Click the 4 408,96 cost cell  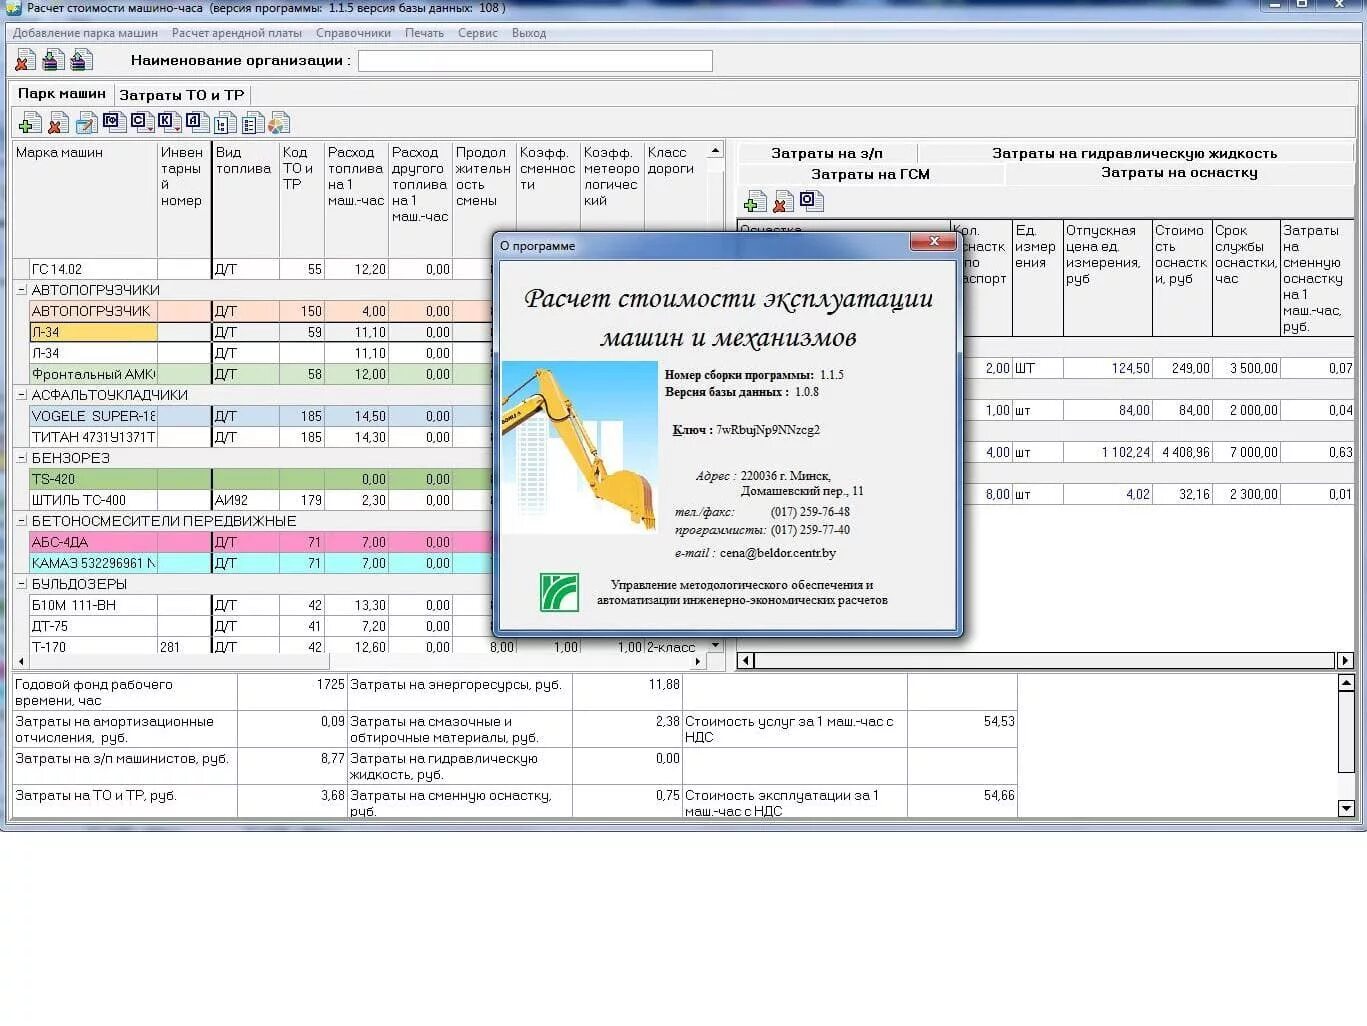click(x=1182, y=452)
